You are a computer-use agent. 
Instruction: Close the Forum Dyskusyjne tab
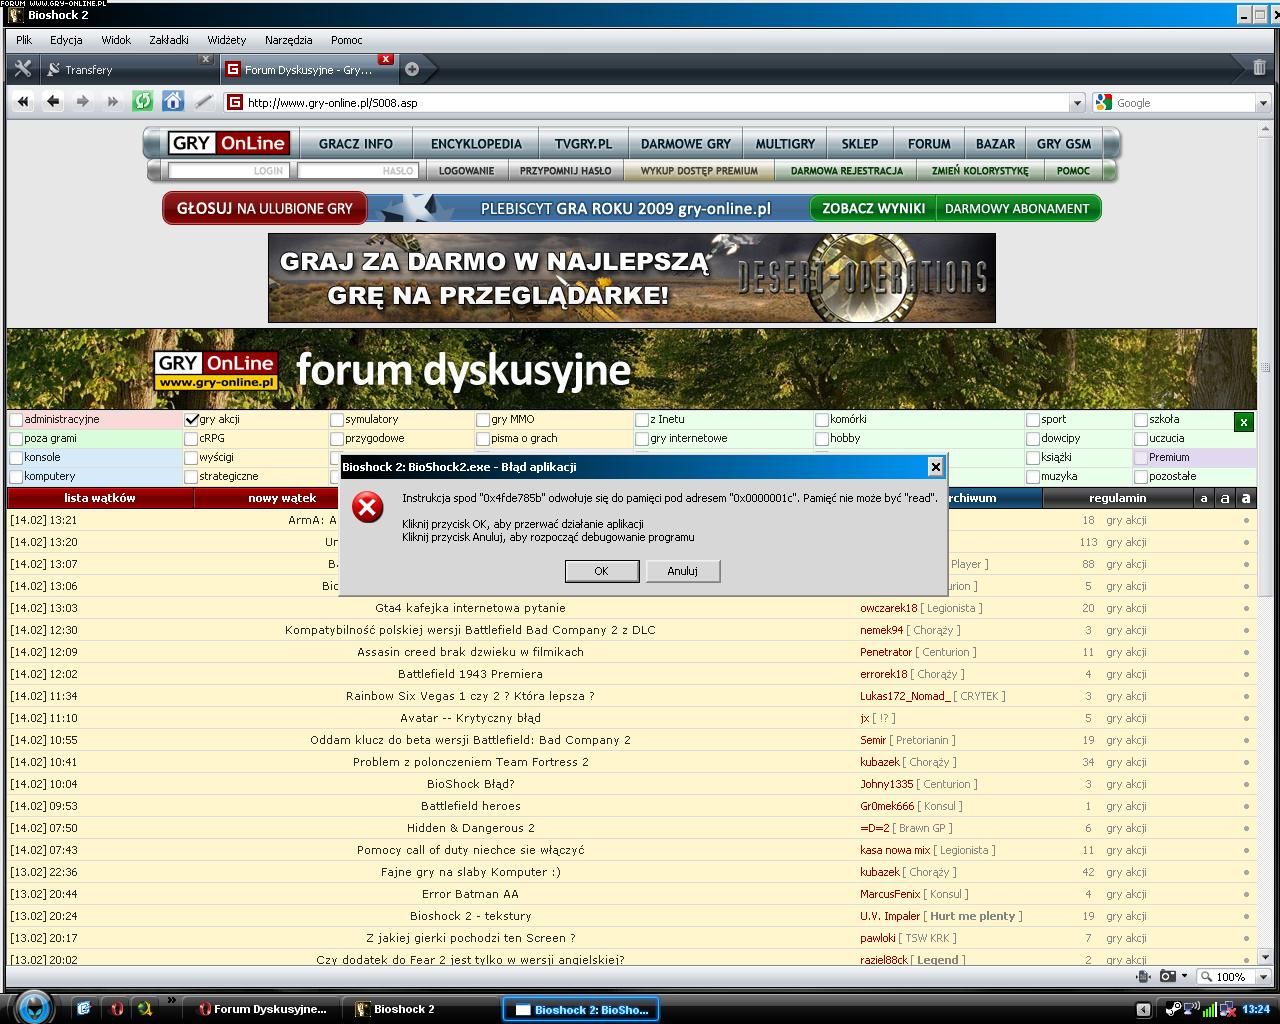[x=386, y=59]
